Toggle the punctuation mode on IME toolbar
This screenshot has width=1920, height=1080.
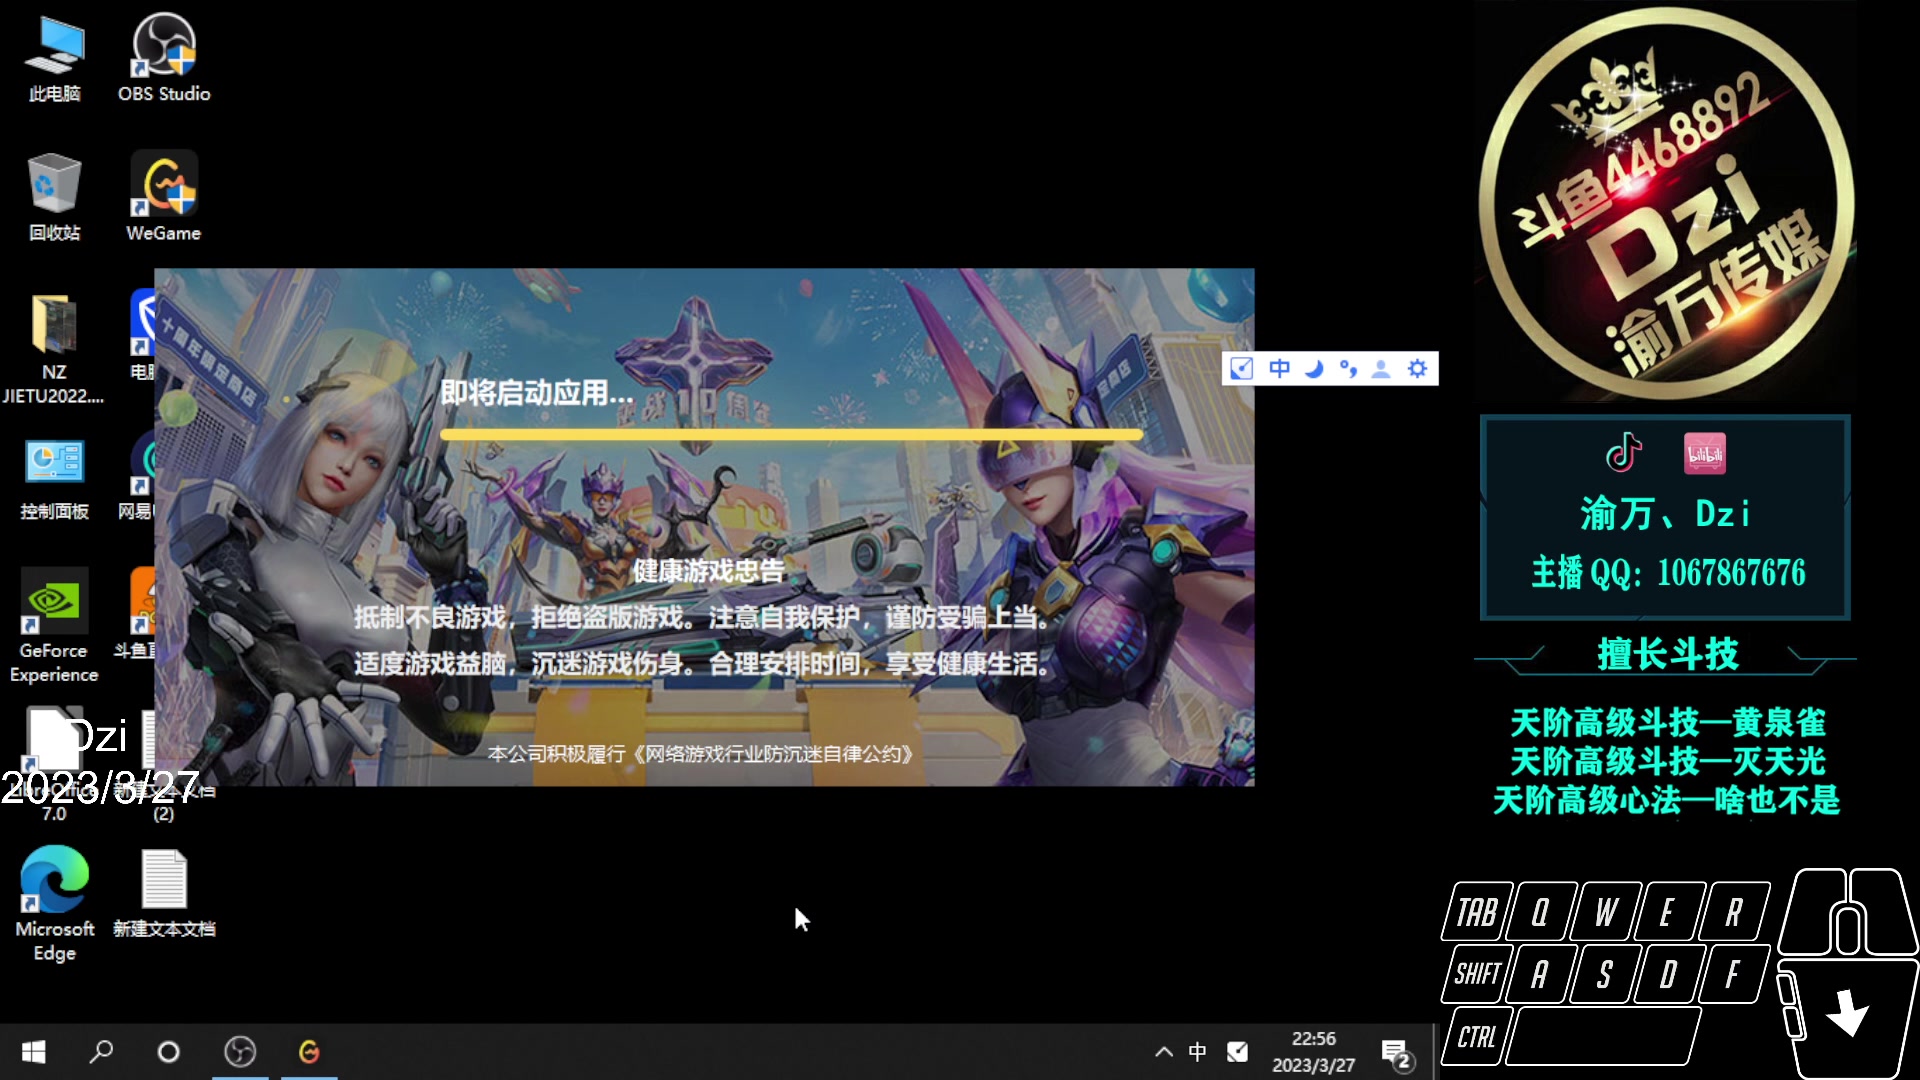coord(1348,369)
